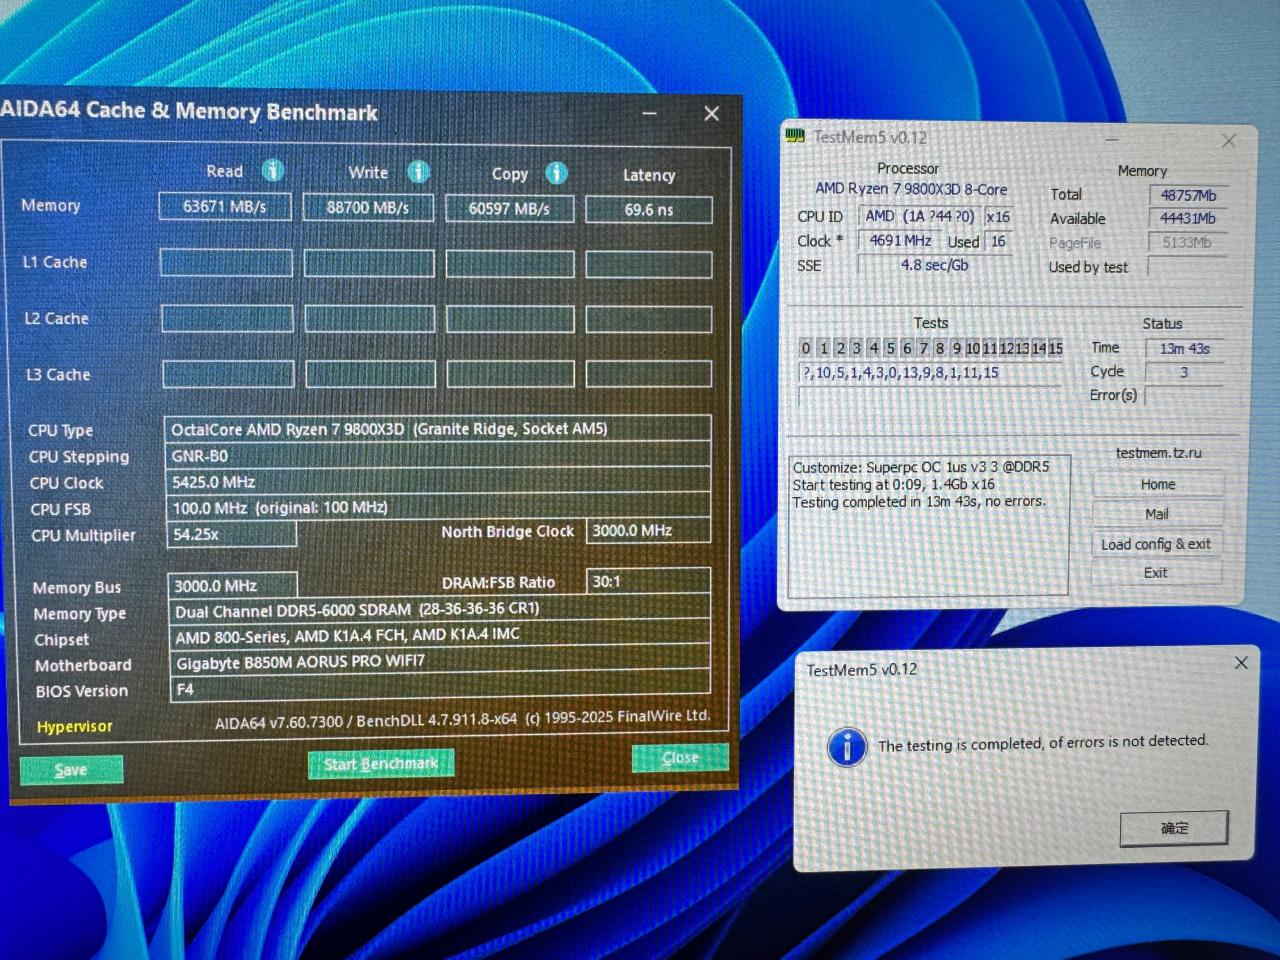Click the Motherboard Gigabyte B850M AORUS field

click(x=439, y=662)
